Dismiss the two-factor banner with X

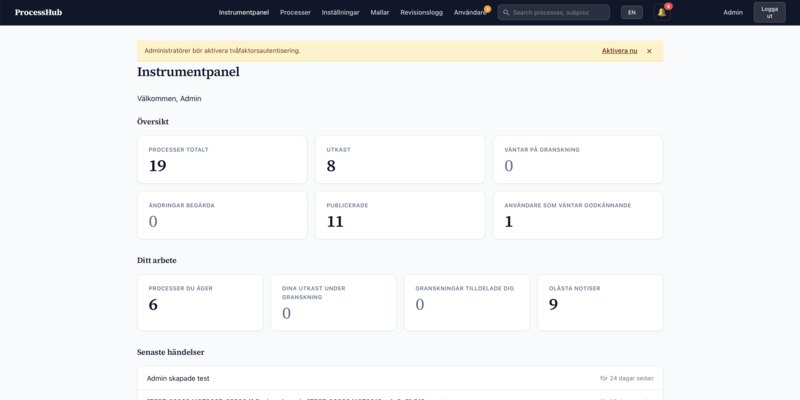(x=649, y=51)
